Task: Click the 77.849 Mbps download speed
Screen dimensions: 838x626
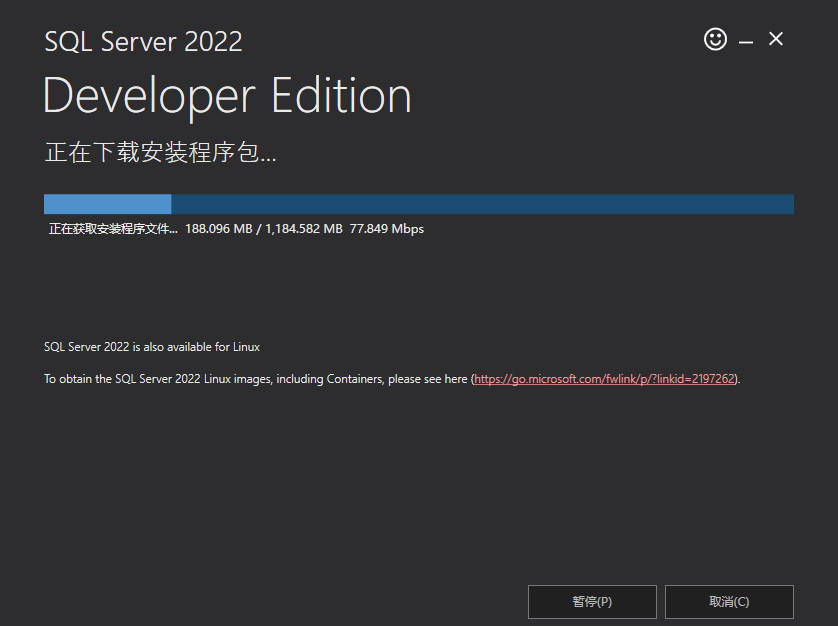Action: (386, 229)
